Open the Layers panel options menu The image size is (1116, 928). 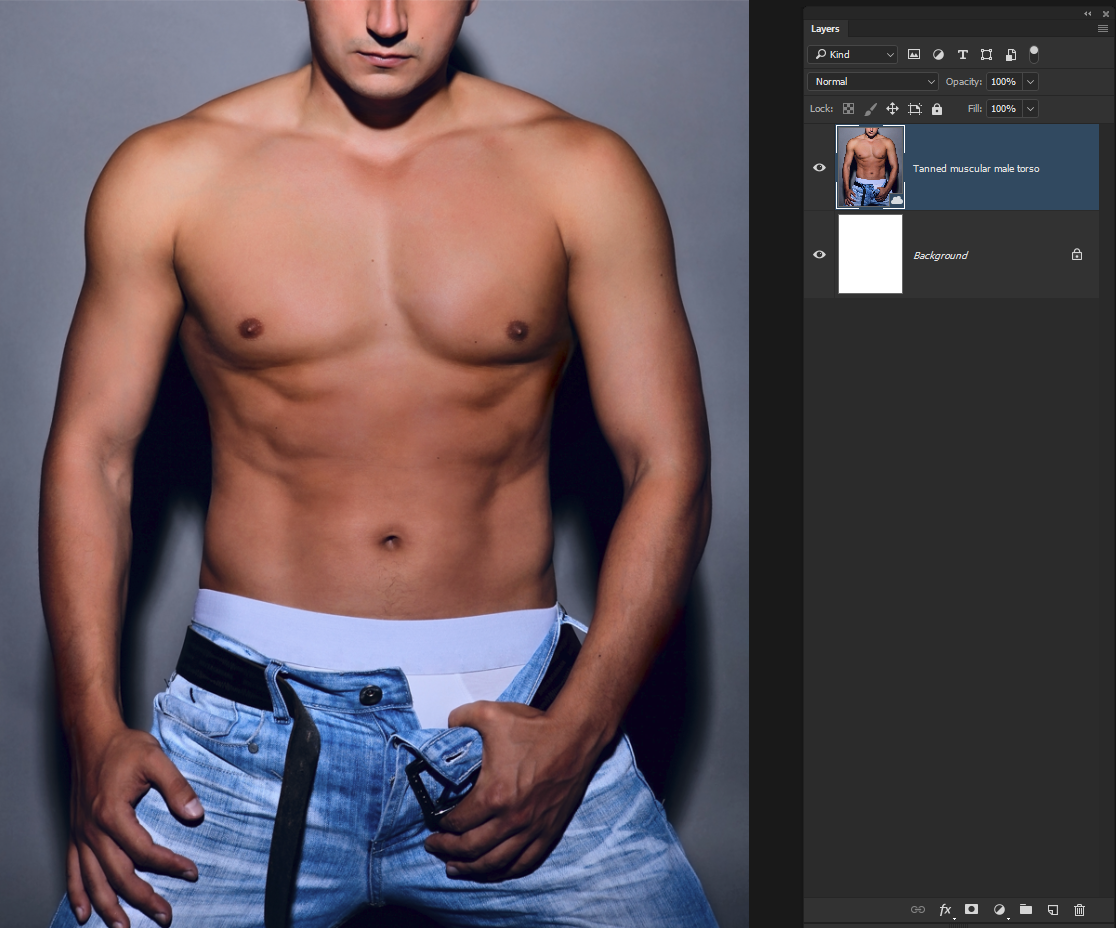click(x=1102, y=28)
